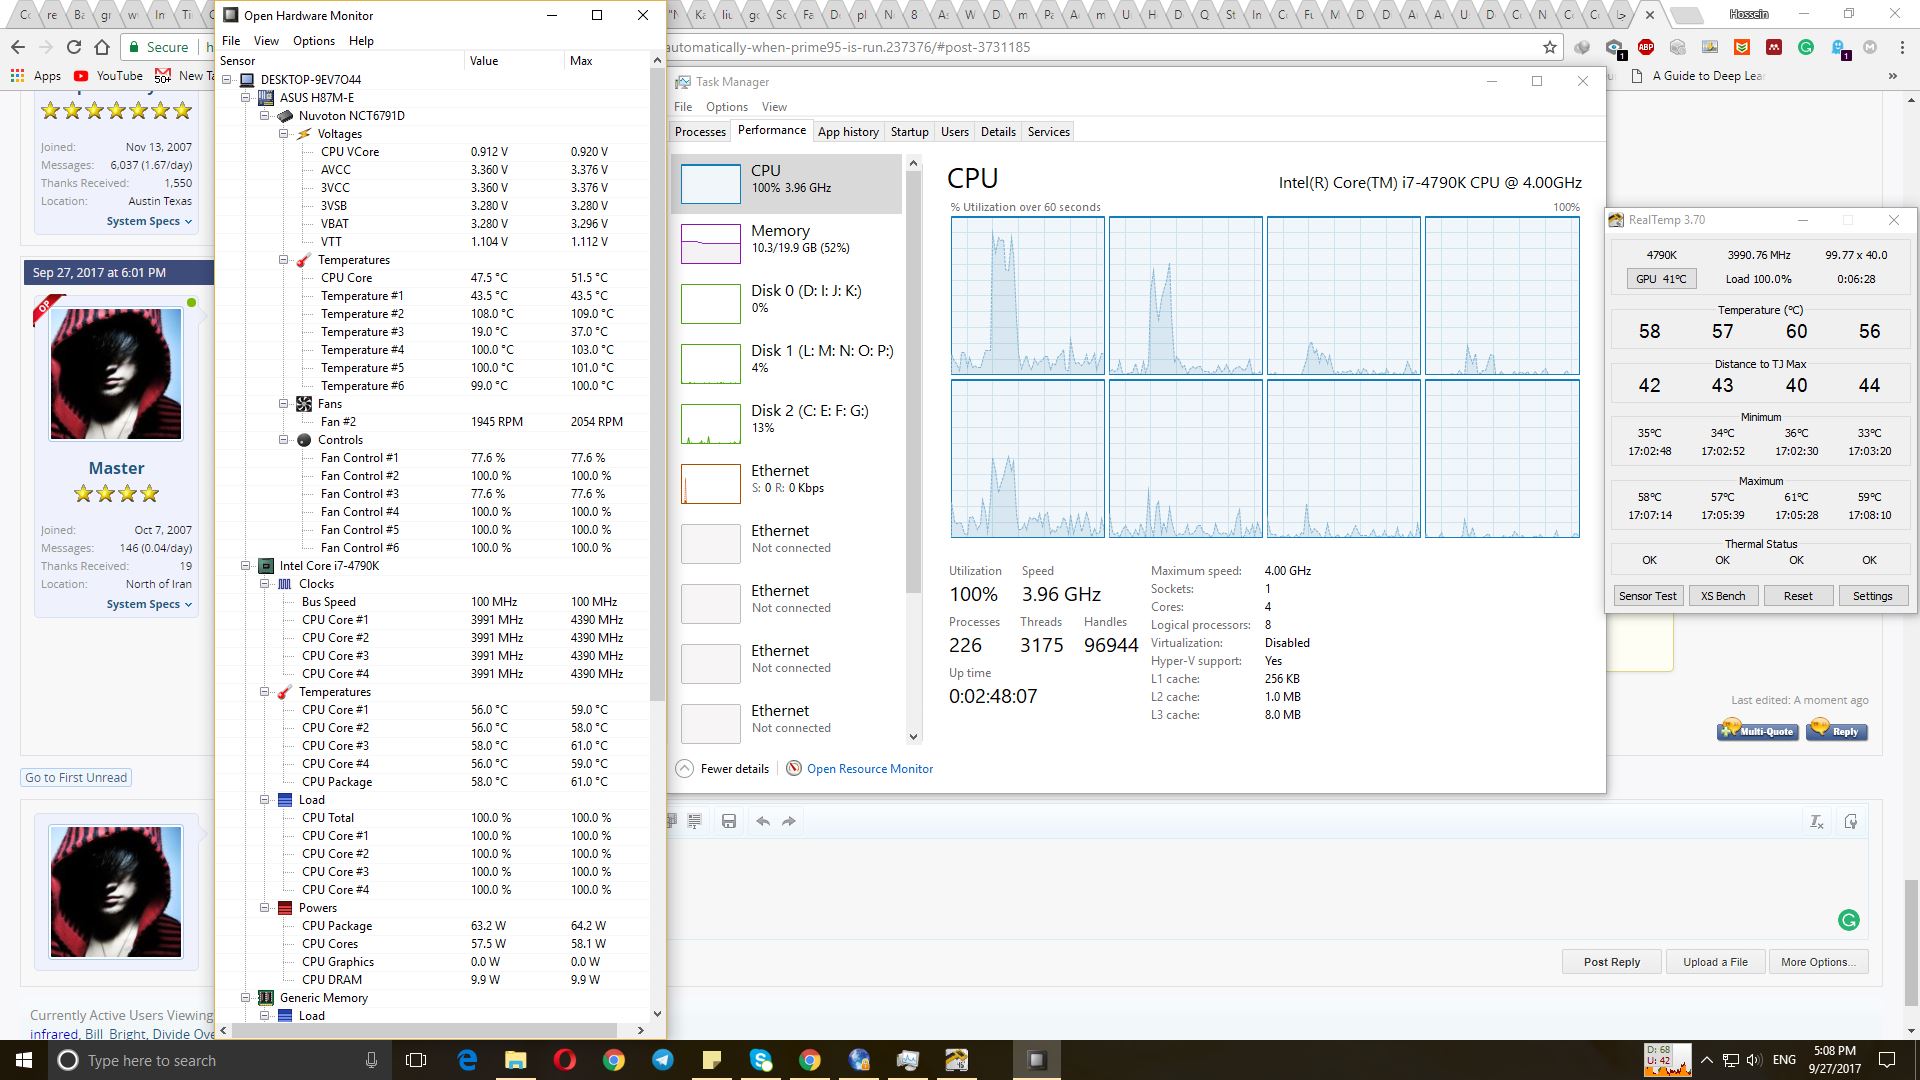The height and width of the screenshot is (1080, 1920).
Task: Go to First Unread link
Action: [76, 778]
